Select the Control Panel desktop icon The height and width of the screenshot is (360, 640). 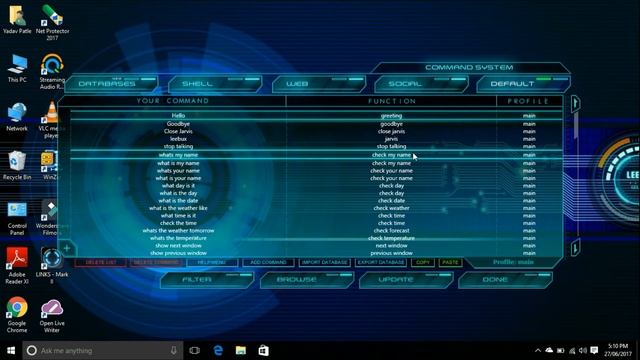[17, 218]
